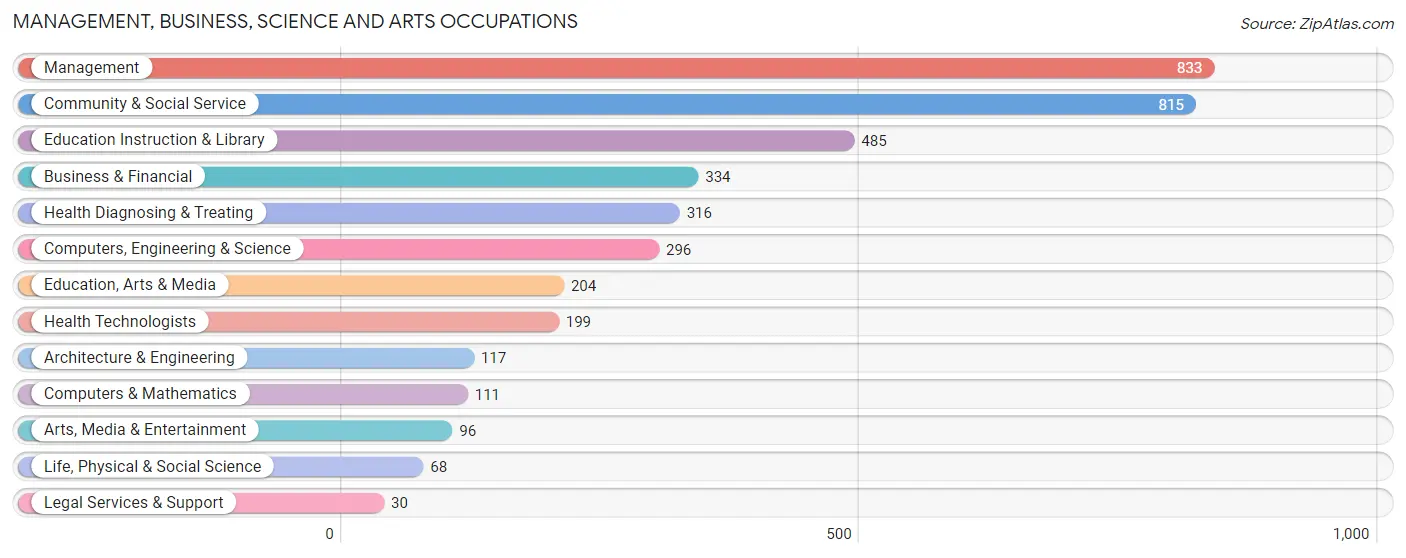Select Computers, Engineering & Science bar
The height and width of the screenshot is (558, 1406).
[339, 249]
